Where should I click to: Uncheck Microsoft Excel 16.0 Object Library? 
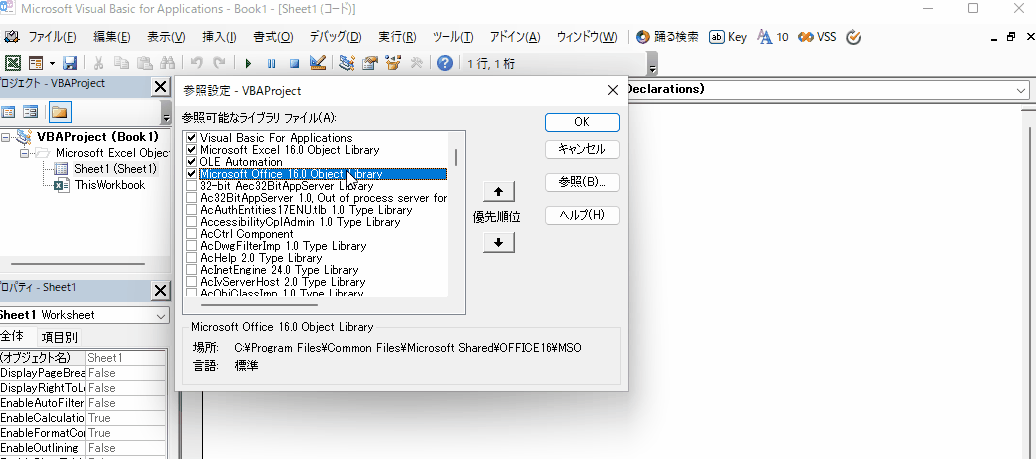click(x=192, y=150)
